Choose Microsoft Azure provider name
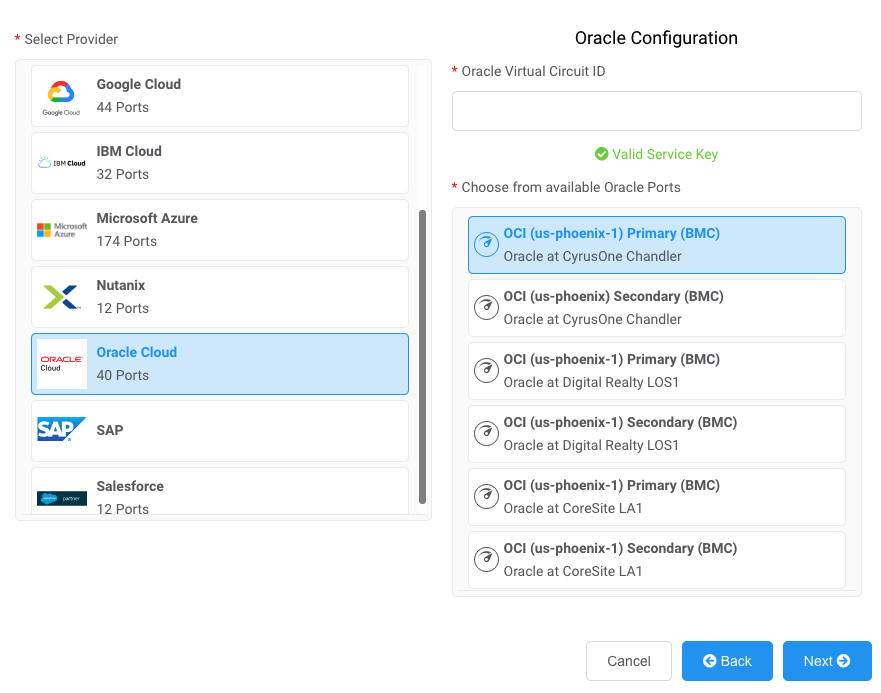The width and height of the screenshot is (881, 693). pos(147,218)
